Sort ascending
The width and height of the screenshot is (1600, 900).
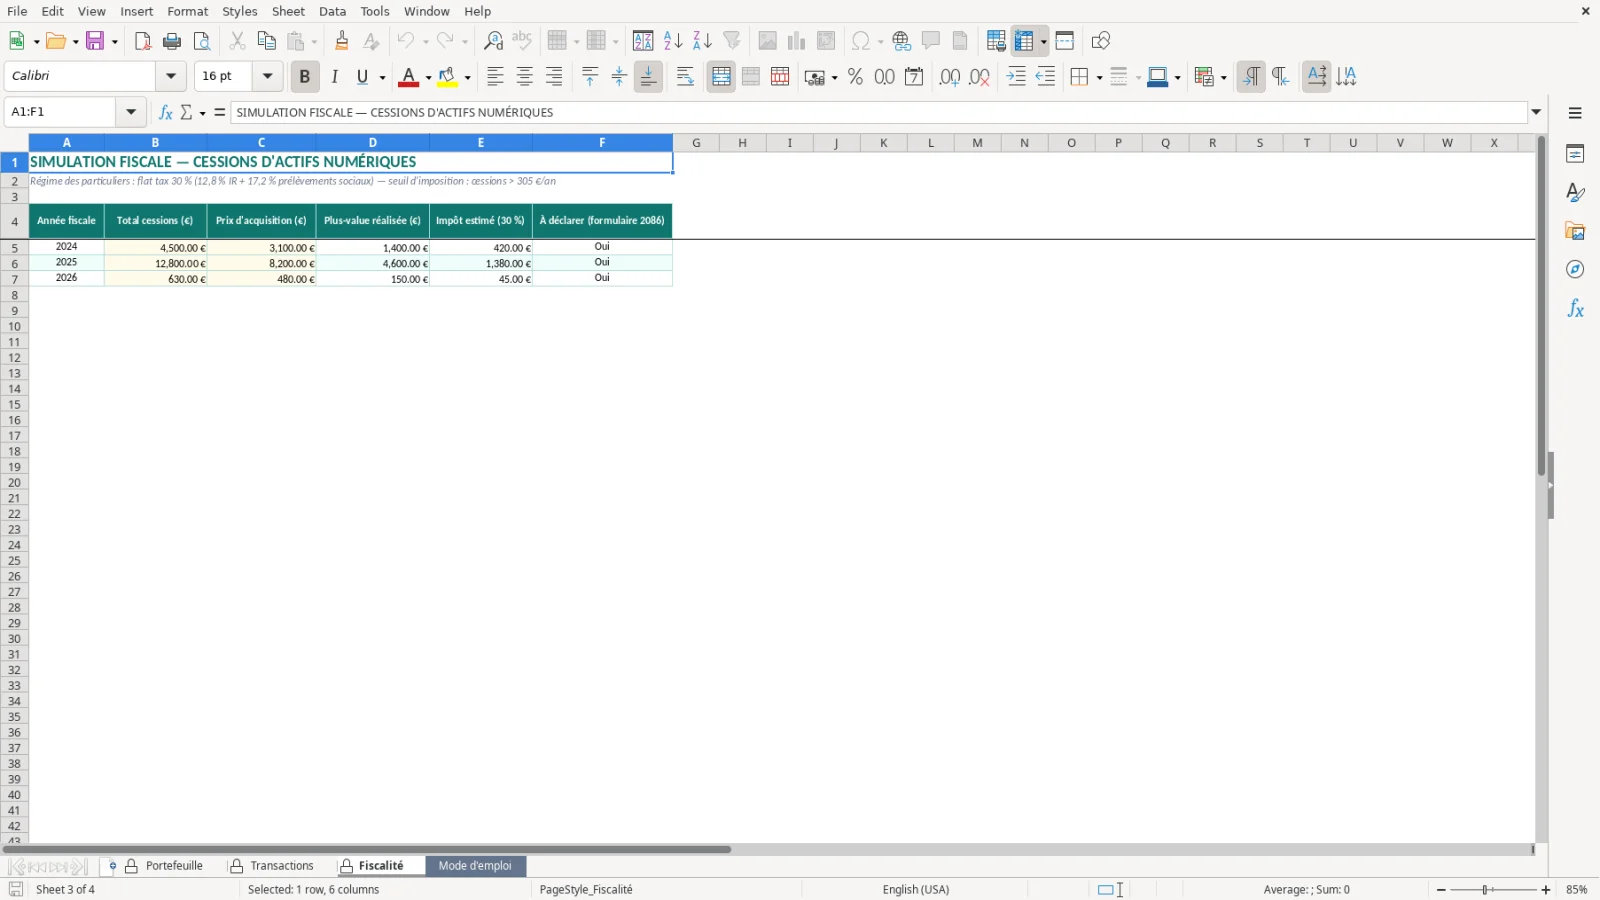pos(673,41)
